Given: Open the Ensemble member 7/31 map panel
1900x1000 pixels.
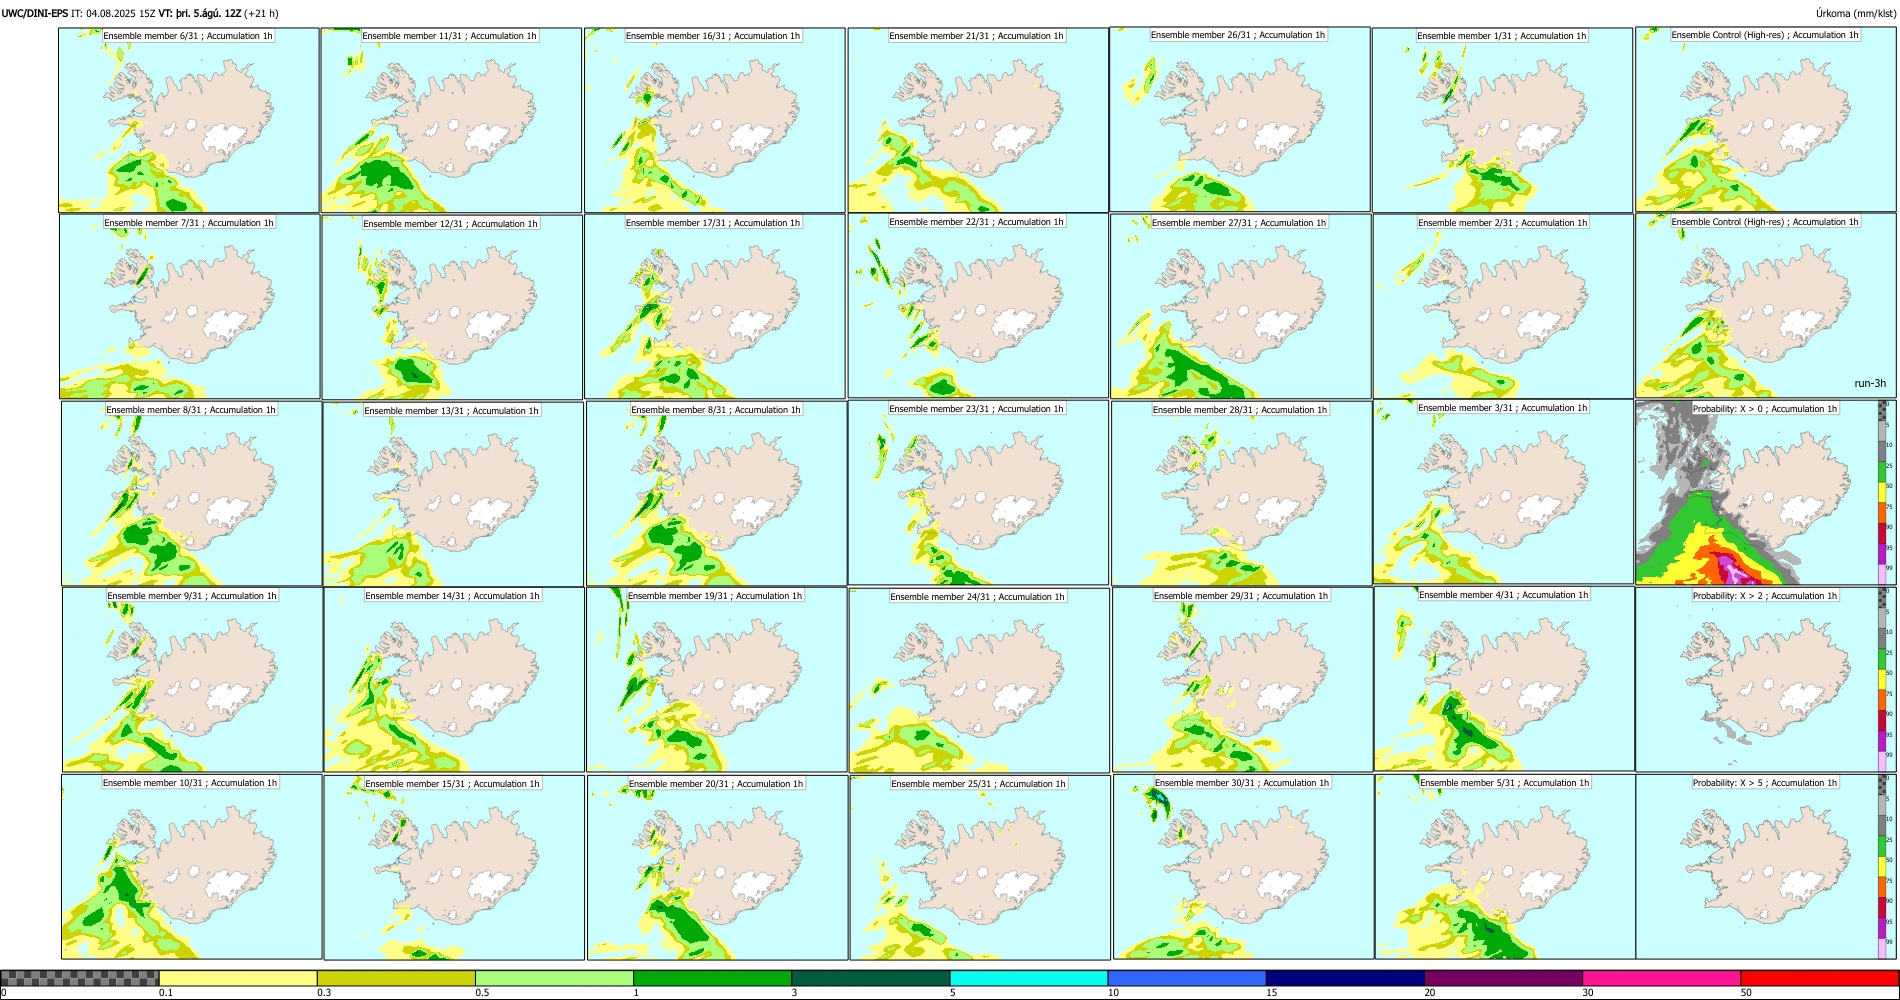Looking at the screenshot, I should click(x=190, y=307).
